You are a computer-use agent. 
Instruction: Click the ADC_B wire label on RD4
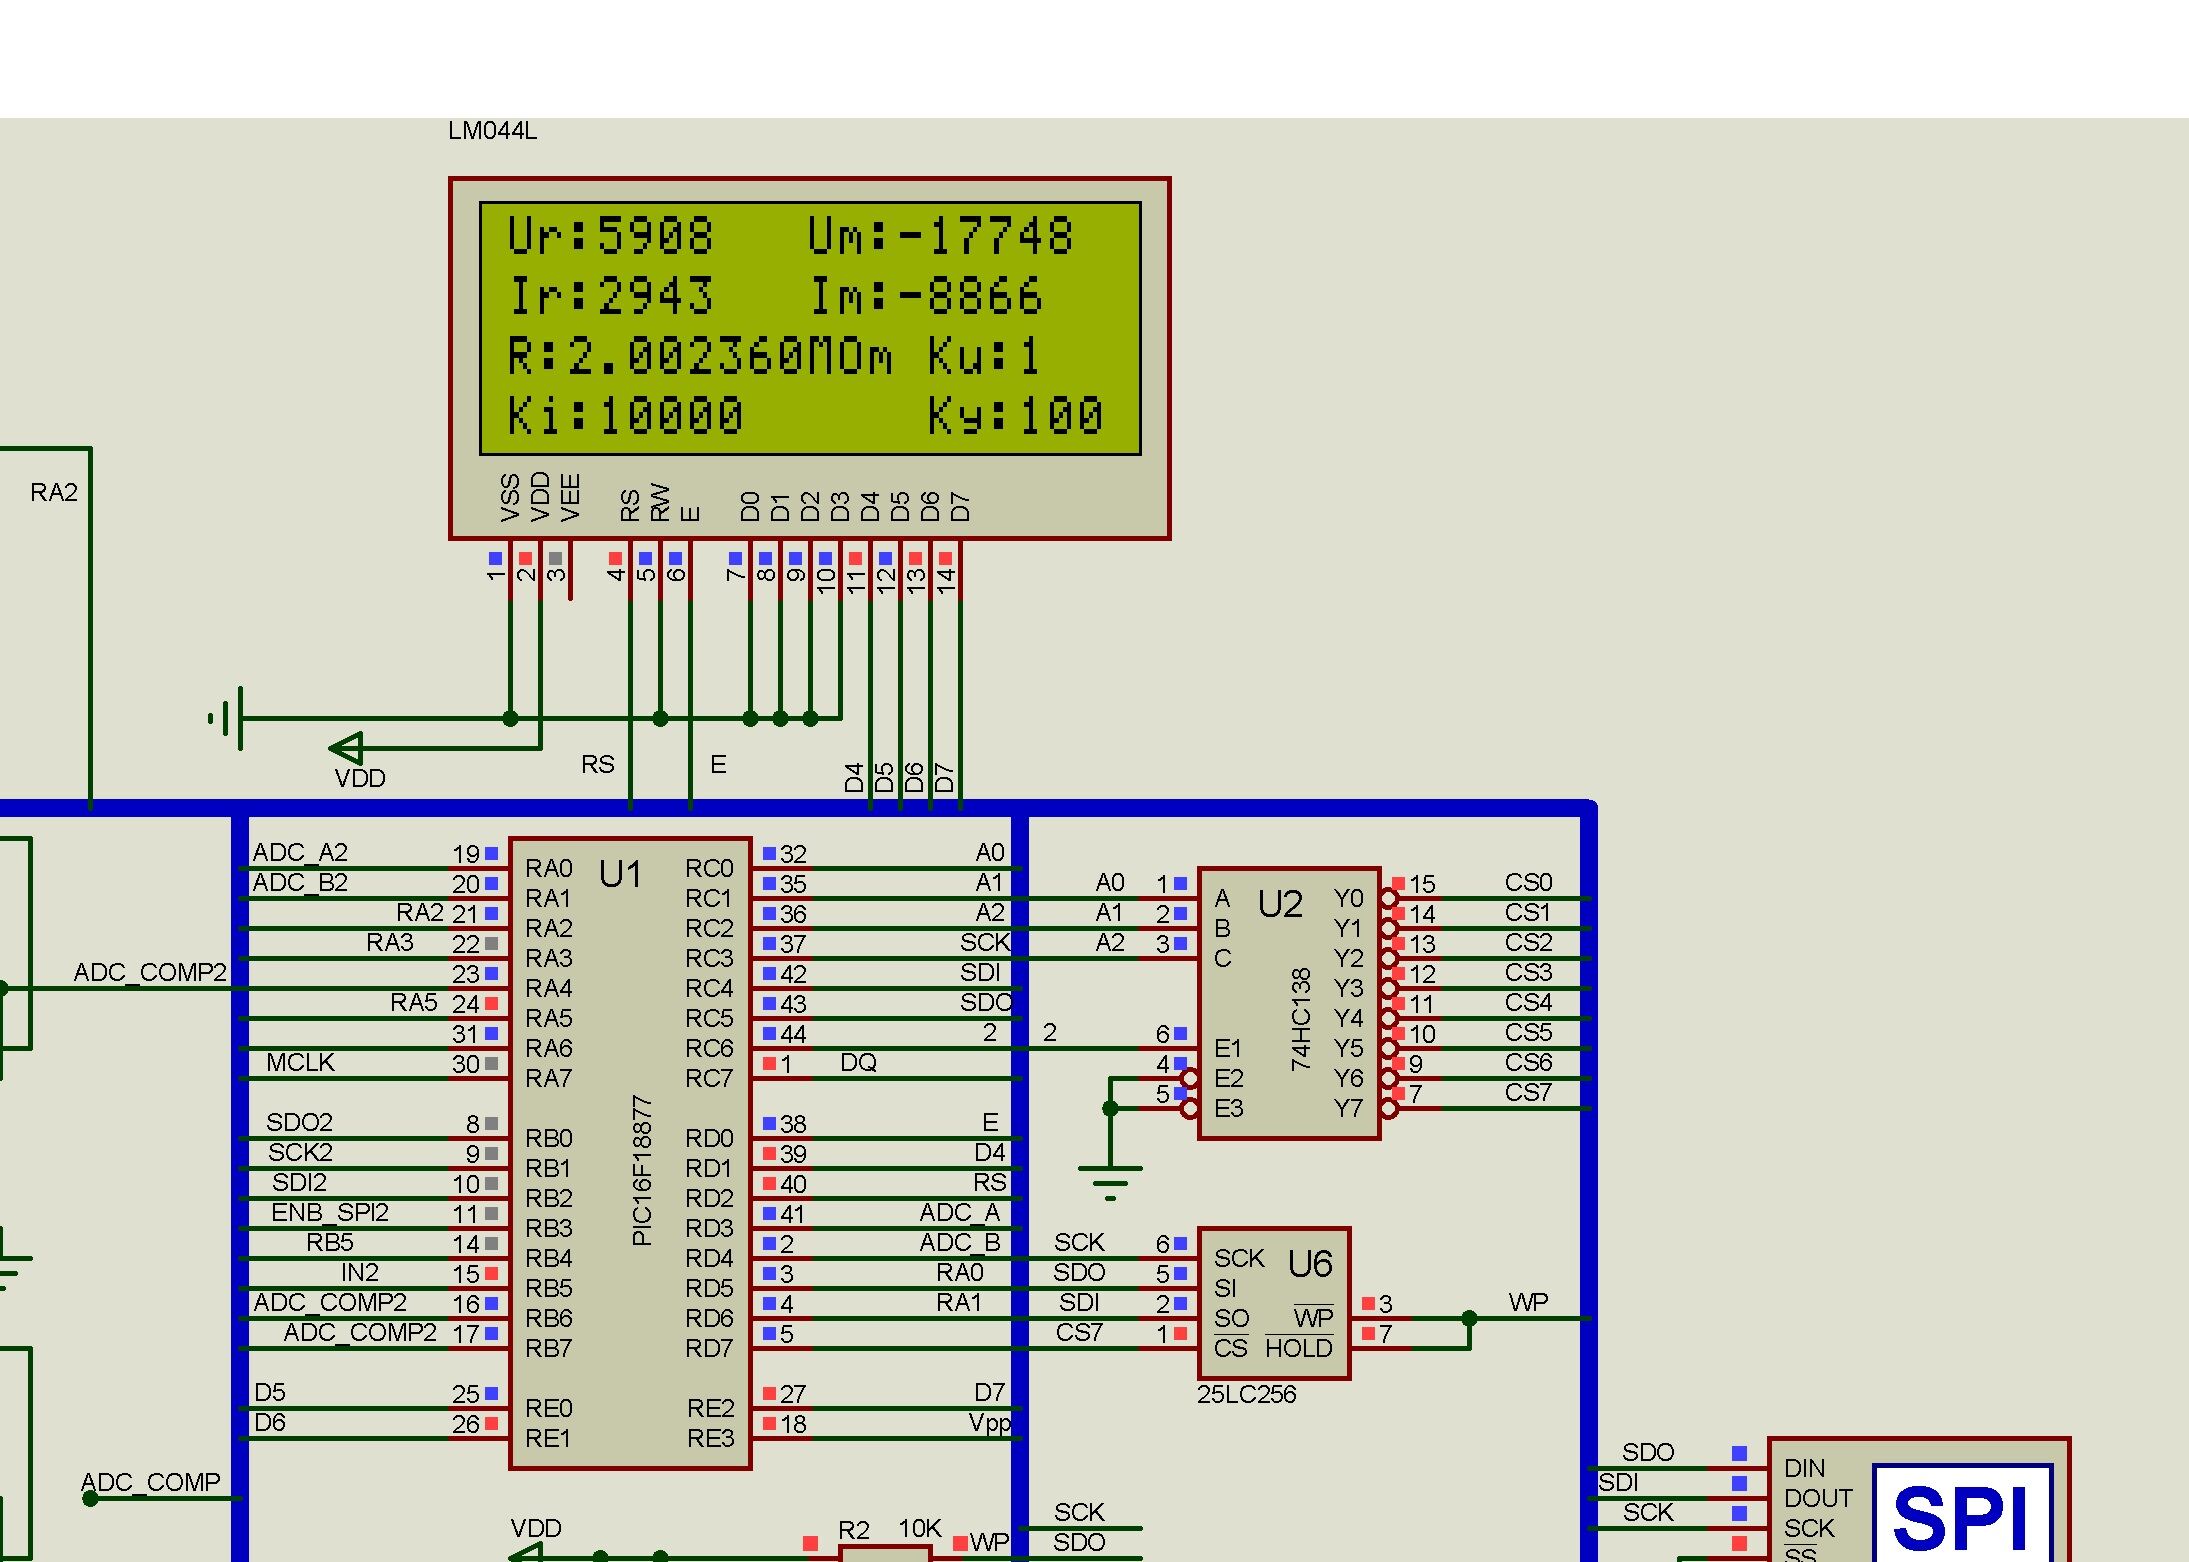click(959, 1242)
